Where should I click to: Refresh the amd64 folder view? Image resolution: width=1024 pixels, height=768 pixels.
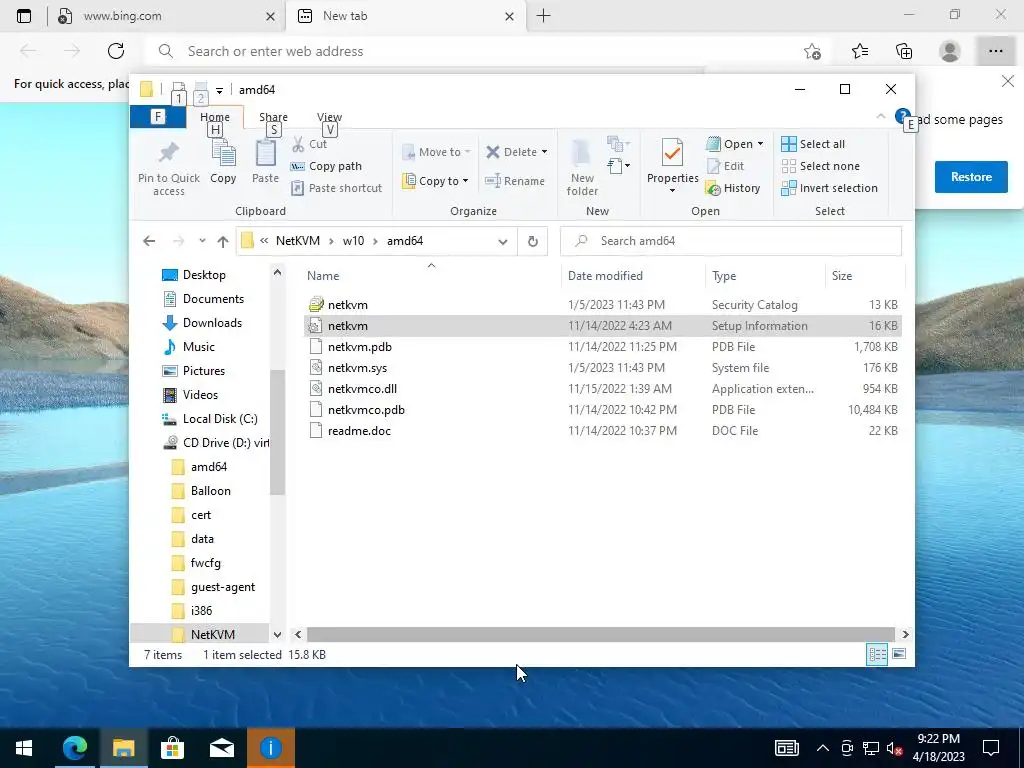533,242
